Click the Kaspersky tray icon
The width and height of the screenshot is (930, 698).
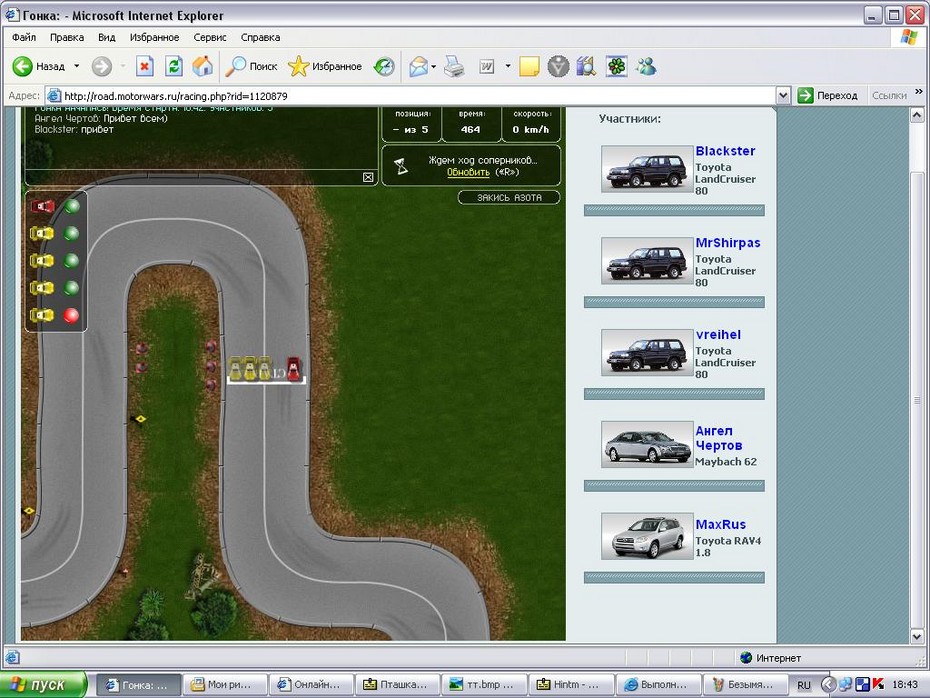pyautogui.click(x=878, y=684)
